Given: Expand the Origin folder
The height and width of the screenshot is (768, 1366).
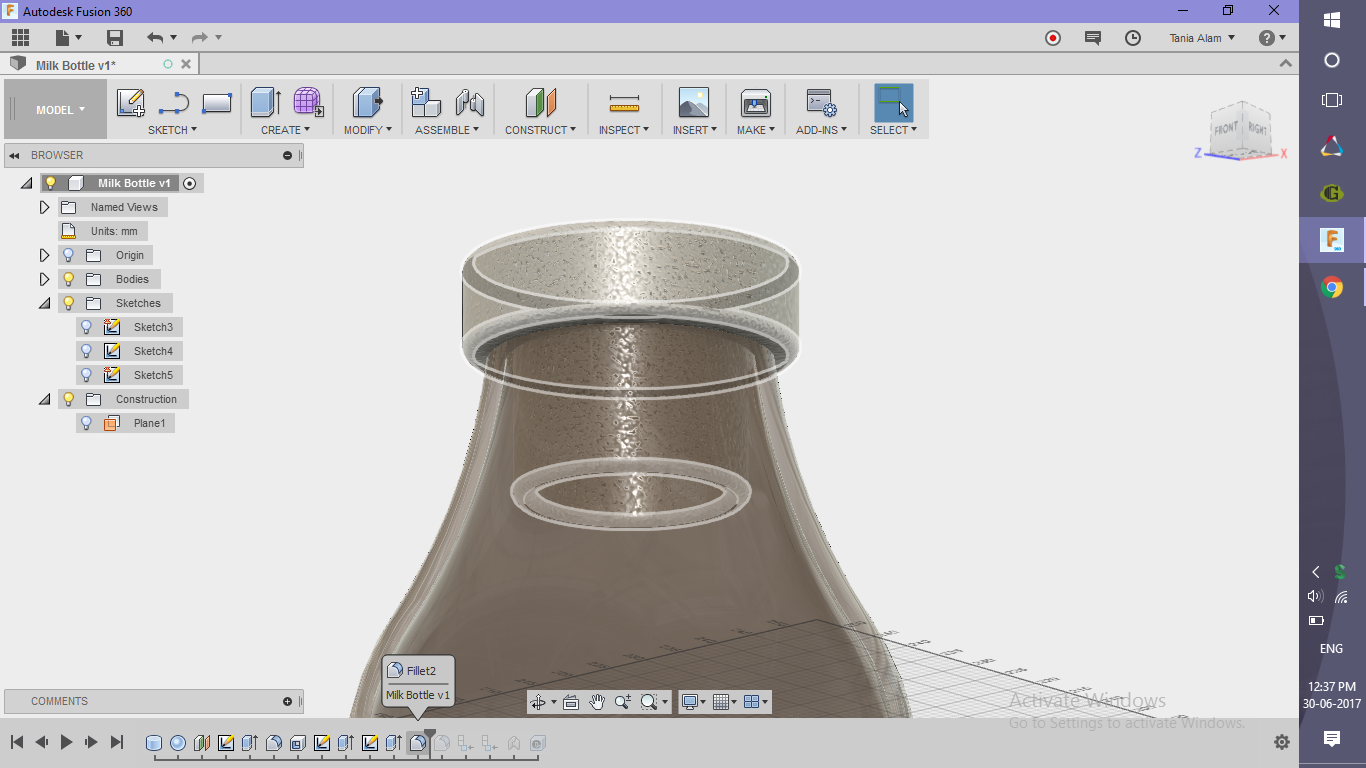Looking at the screenshot, I should pos(44,255).
